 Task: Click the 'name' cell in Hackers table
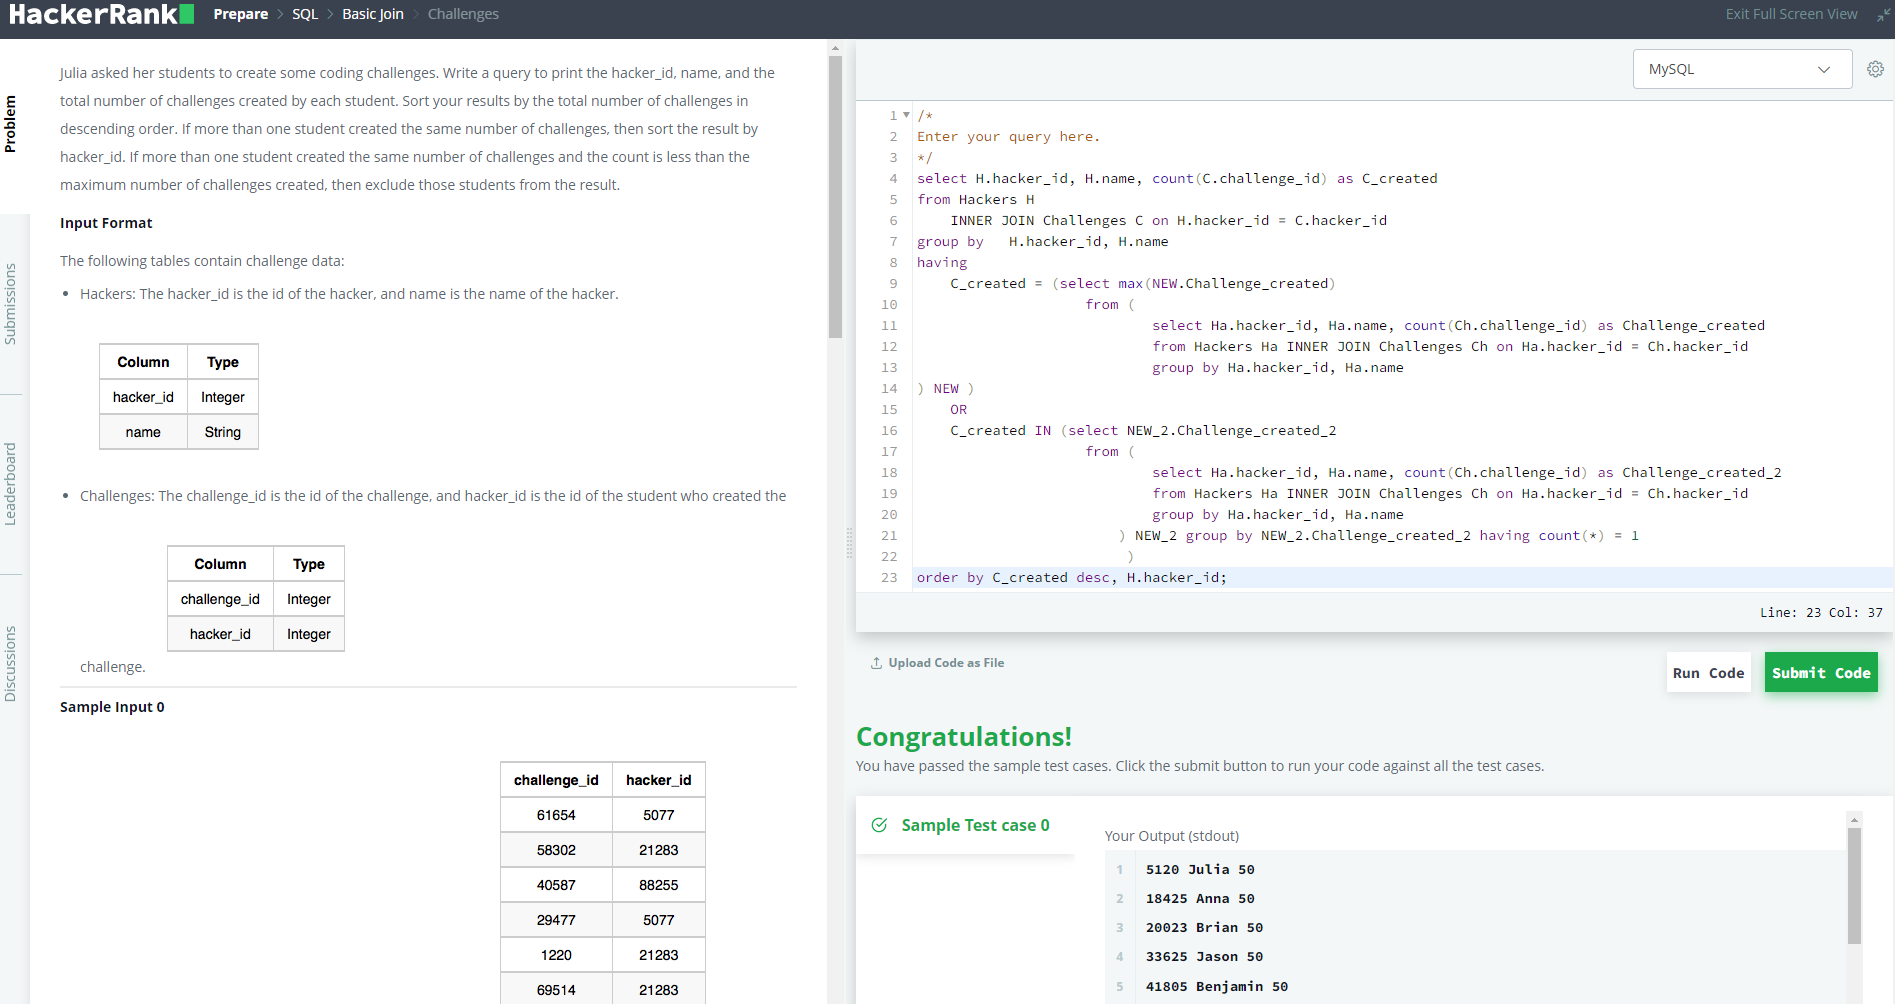click(x=143, y=432)
